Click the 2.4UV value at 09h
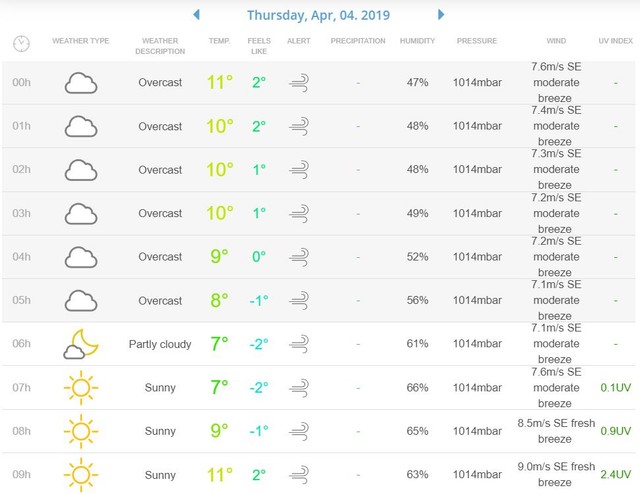640x494 pixels. pos(615,474)
